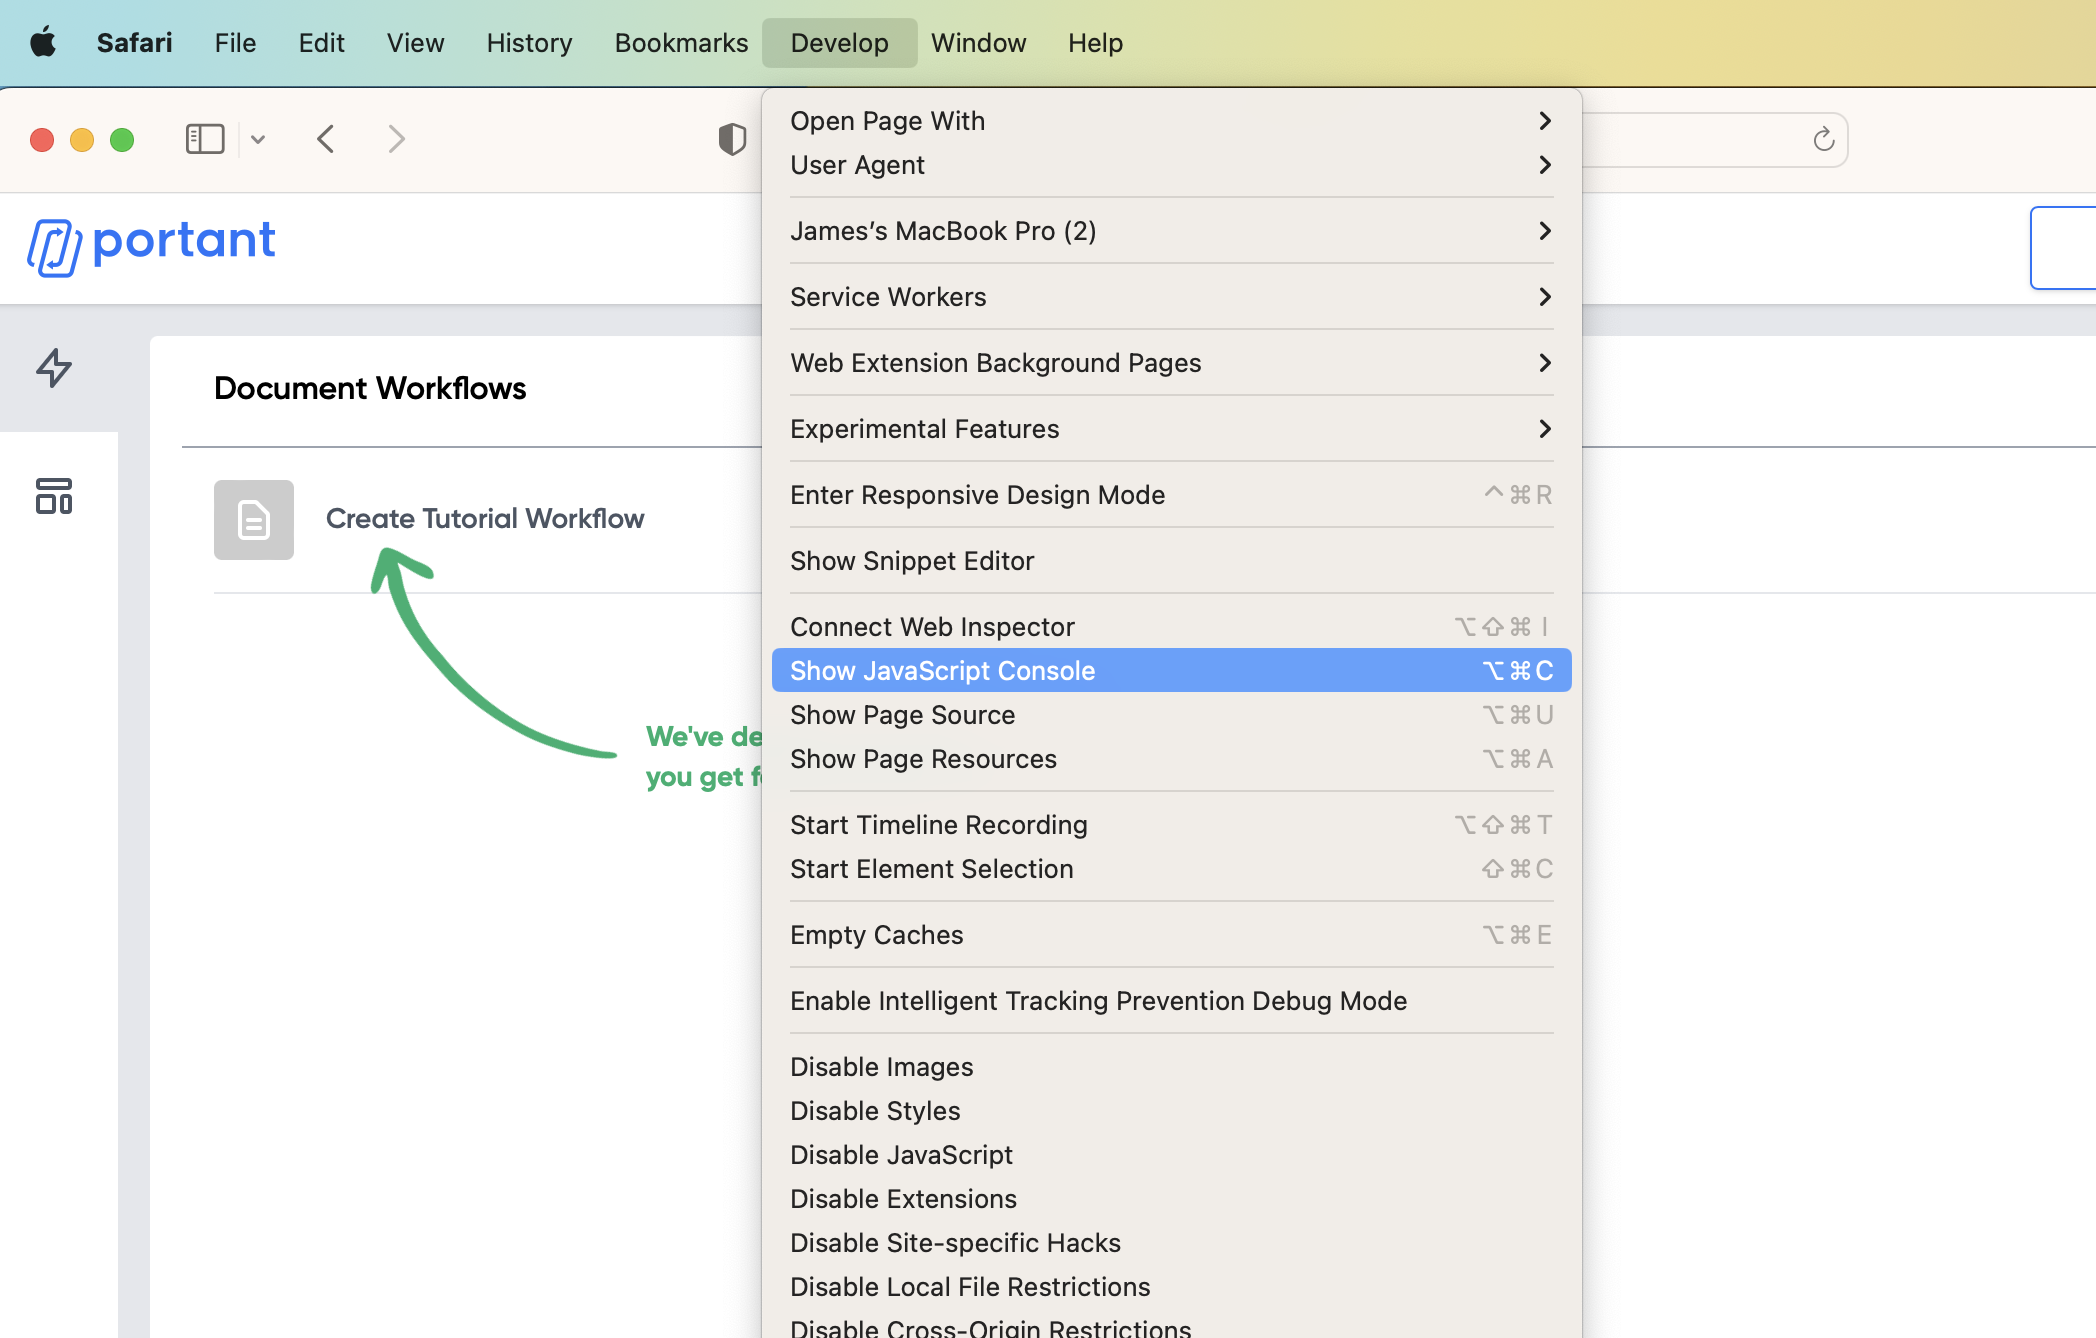Click the privacy shield icon in toolbar

[732, 139]
